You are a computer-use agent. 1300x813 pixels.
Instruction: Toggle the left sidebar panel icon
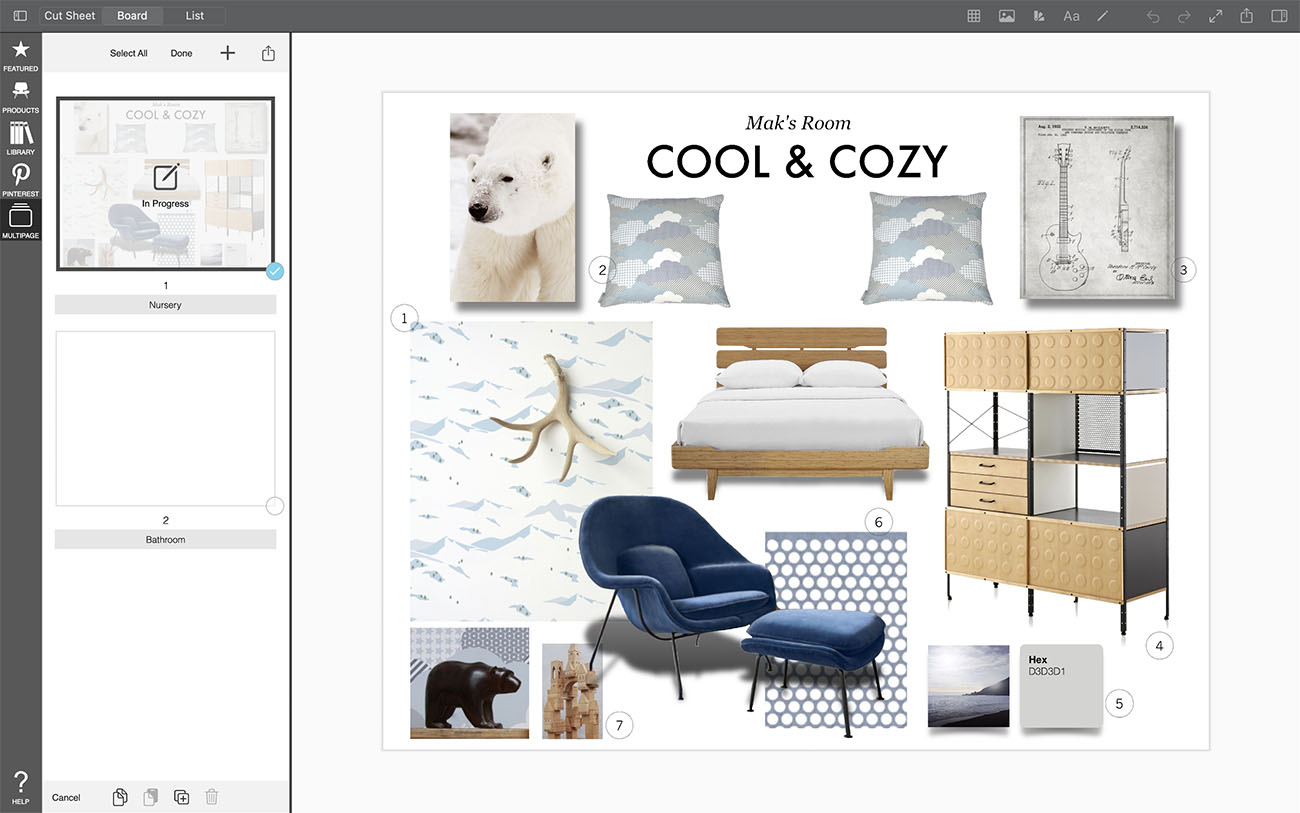[20, 16]
